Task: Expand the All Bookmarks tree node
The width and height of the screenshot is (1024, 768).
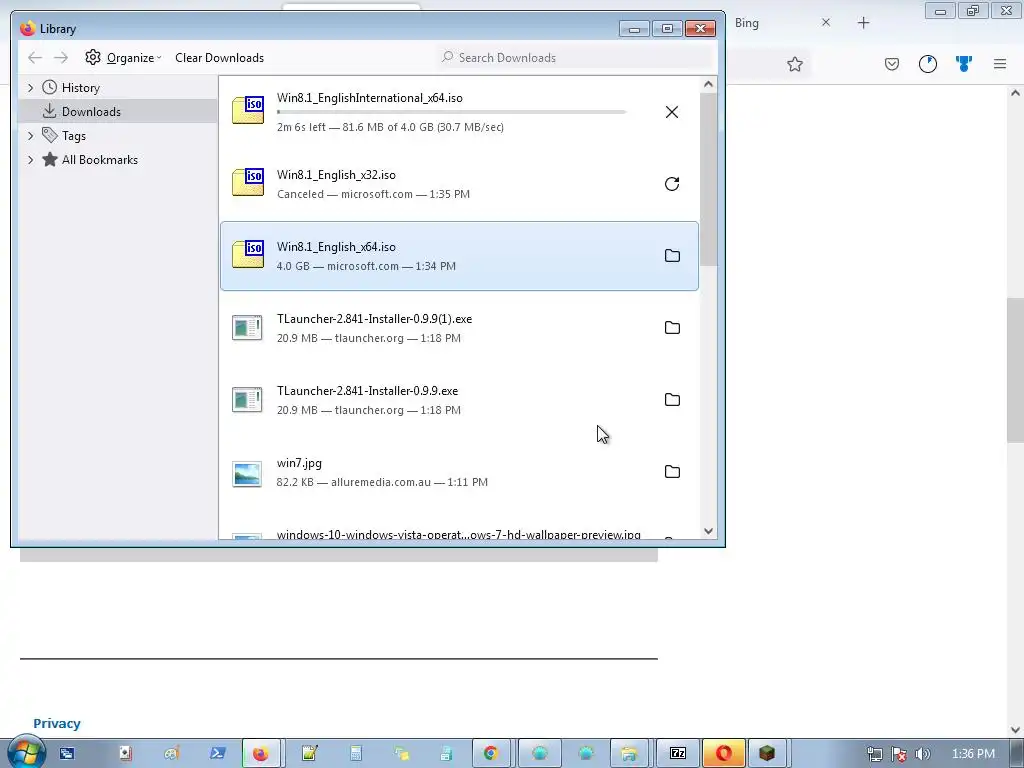Action: coord(30,160)
